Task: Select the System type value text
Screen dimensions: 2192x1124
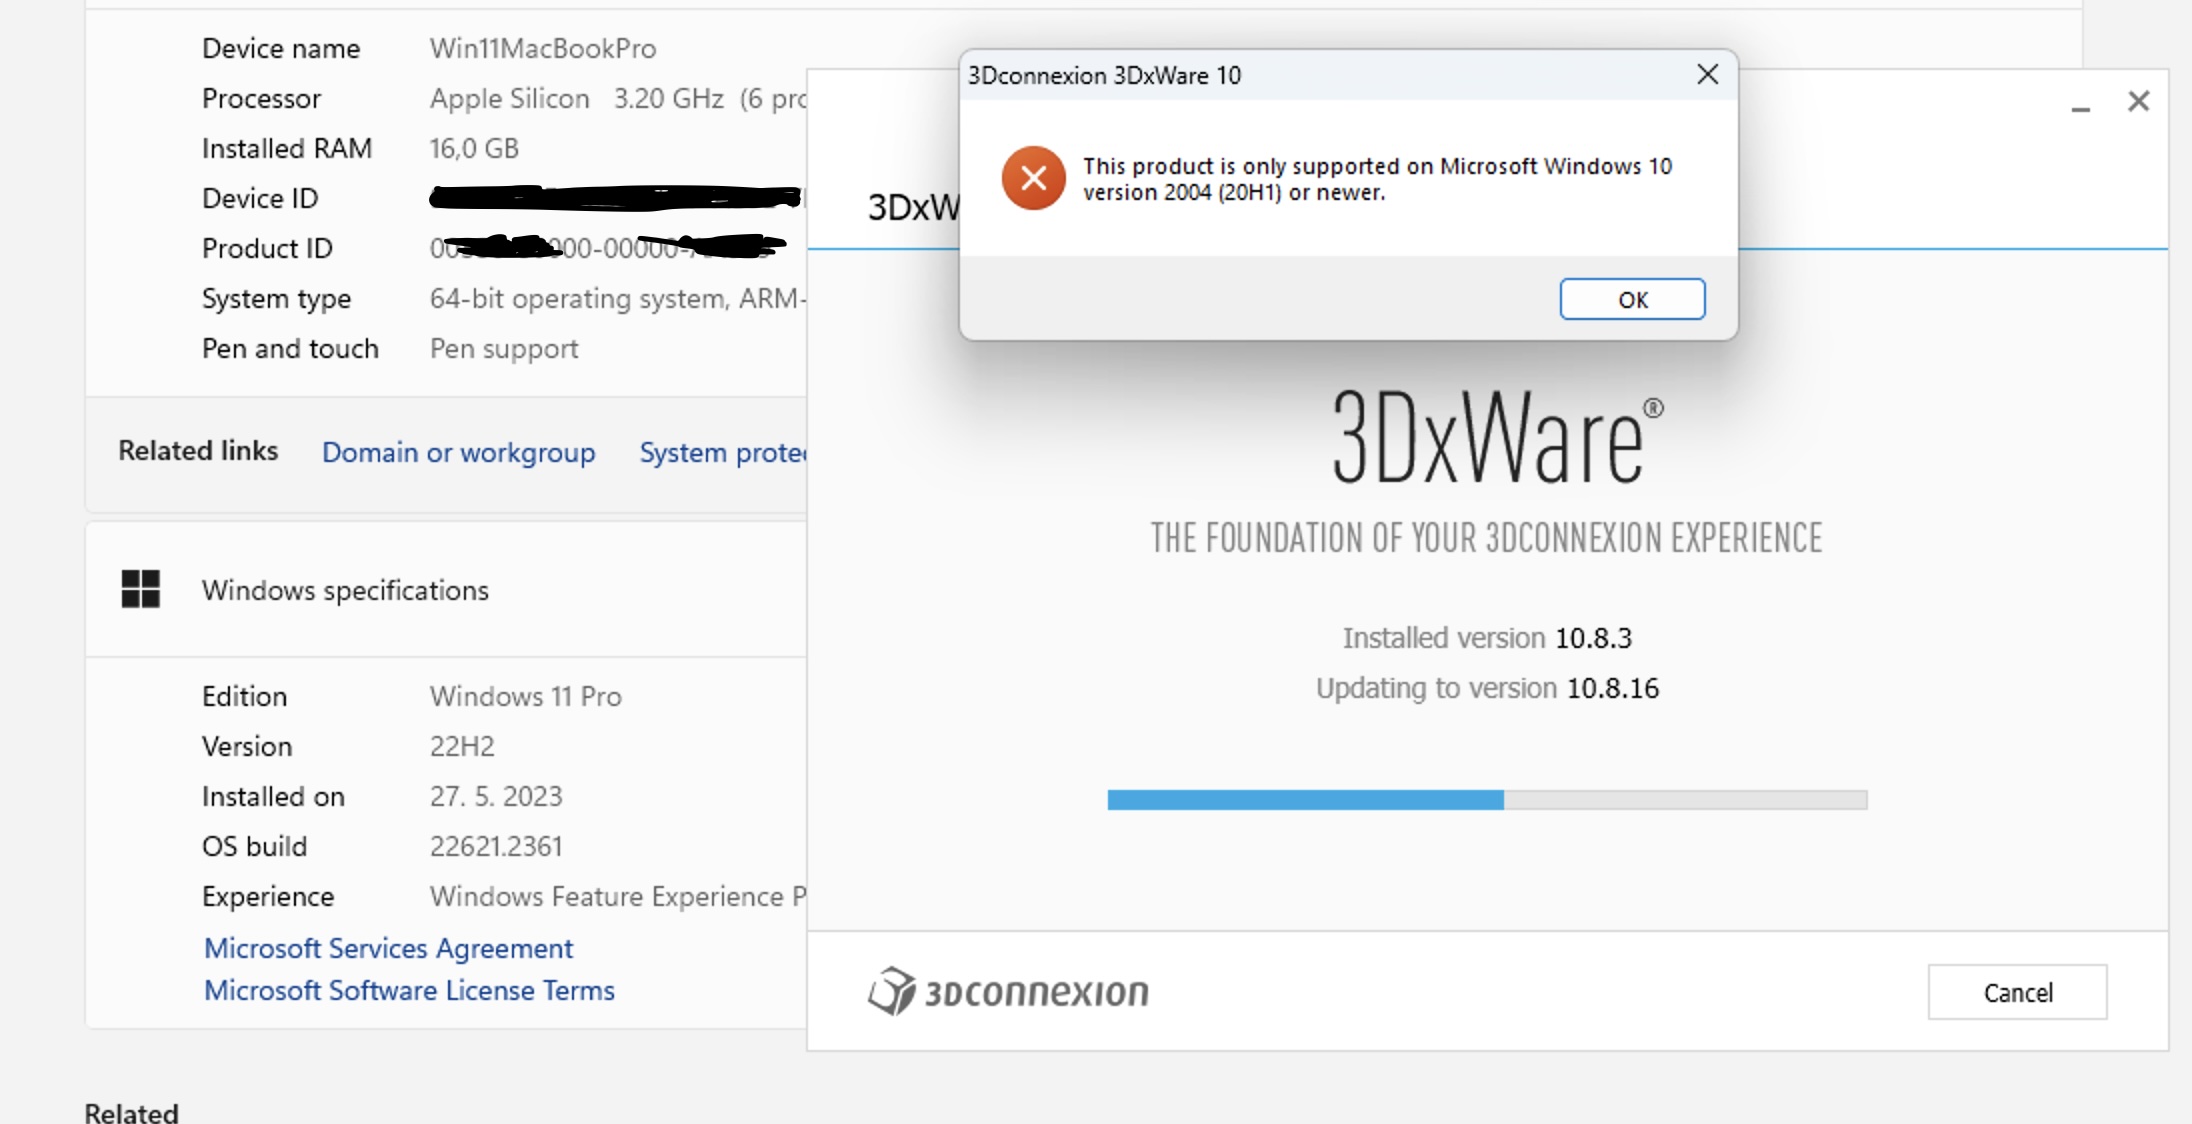Action: click(x=617, y=298)
